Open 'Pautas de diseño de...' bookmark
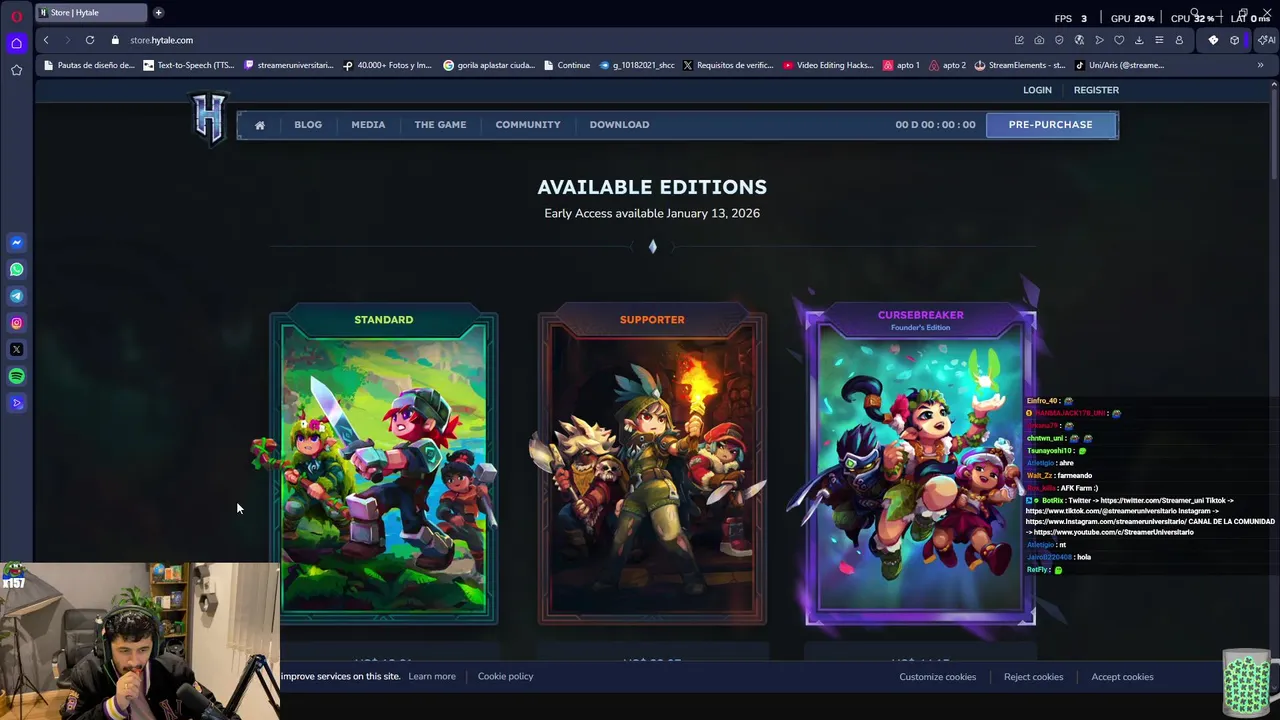The height and width of the screenshot is (720, 1280). coord(88,65)
